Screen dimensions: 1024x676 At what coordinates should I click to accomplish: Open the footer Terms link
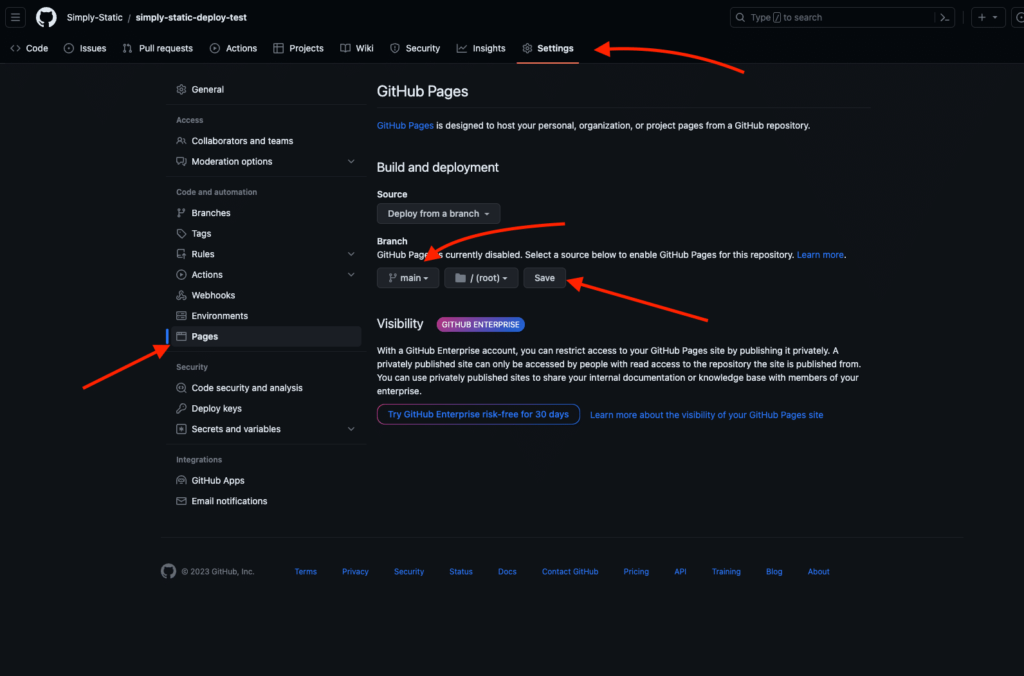tap(305, 571)
